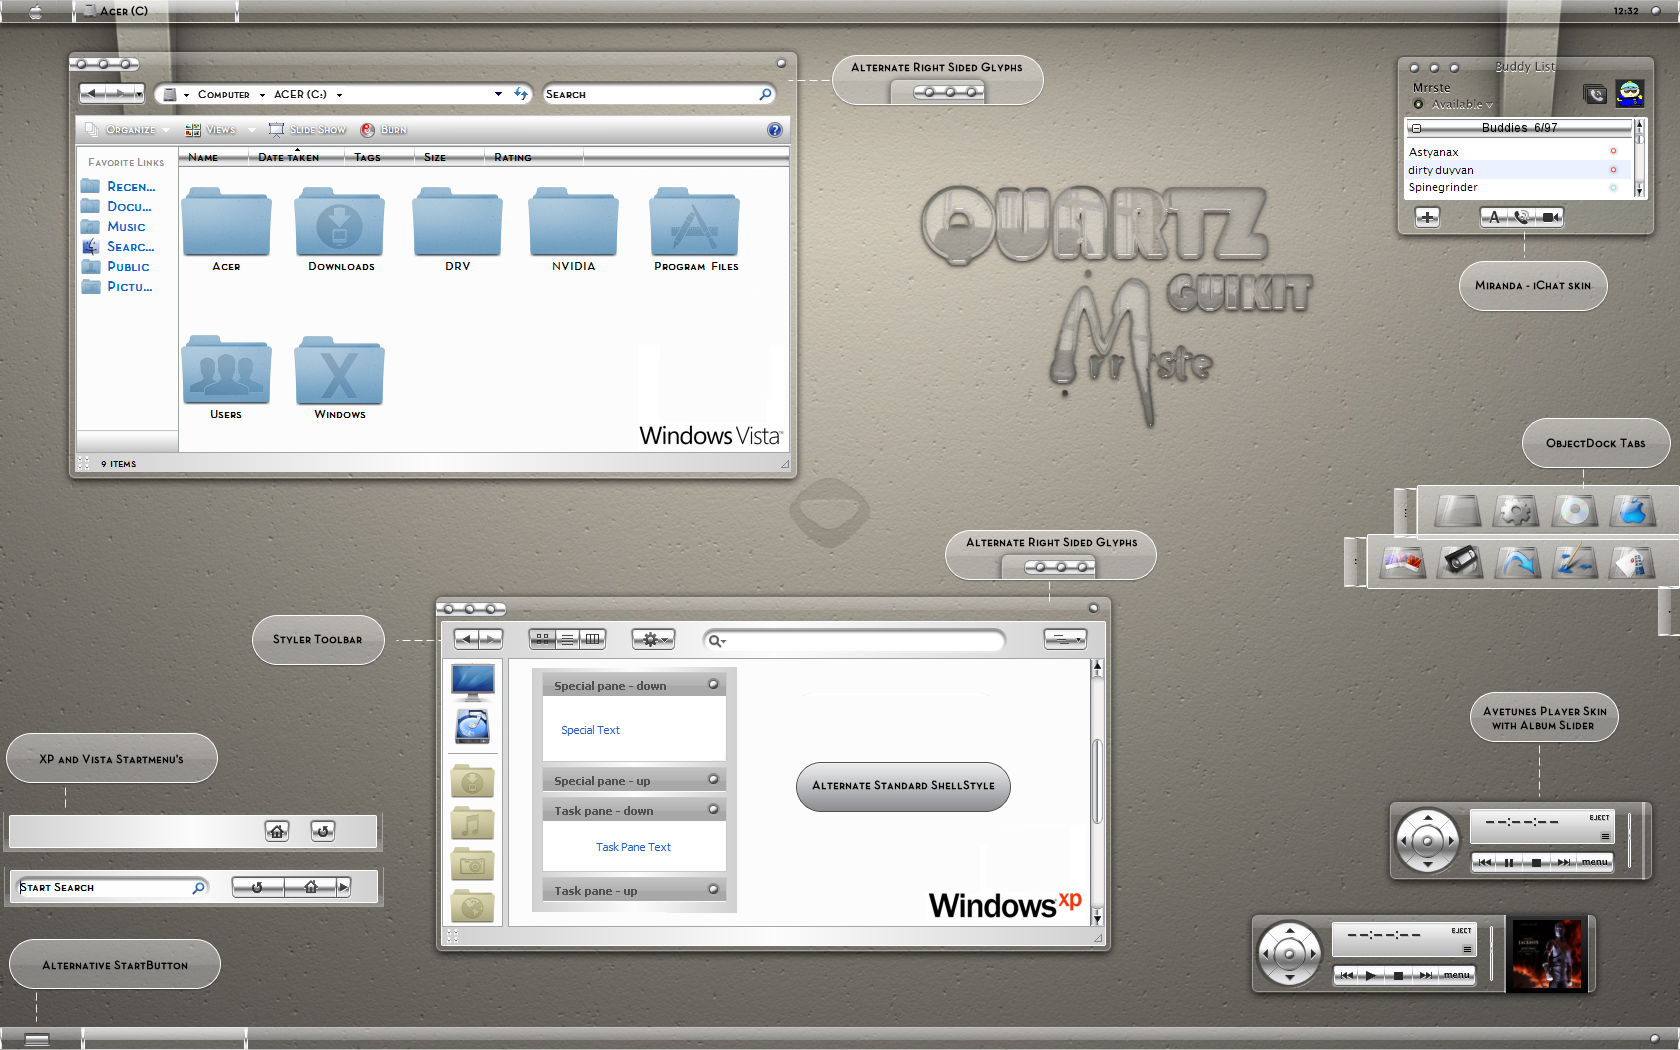Add a buddy with the plus button

pos(1428,217)
